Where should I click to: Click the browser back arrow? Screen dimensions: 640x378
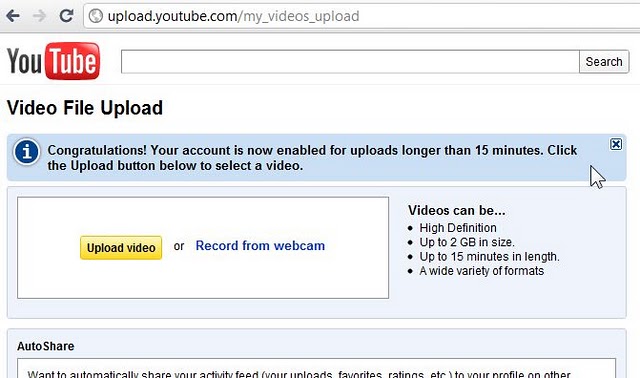point(13,16)
